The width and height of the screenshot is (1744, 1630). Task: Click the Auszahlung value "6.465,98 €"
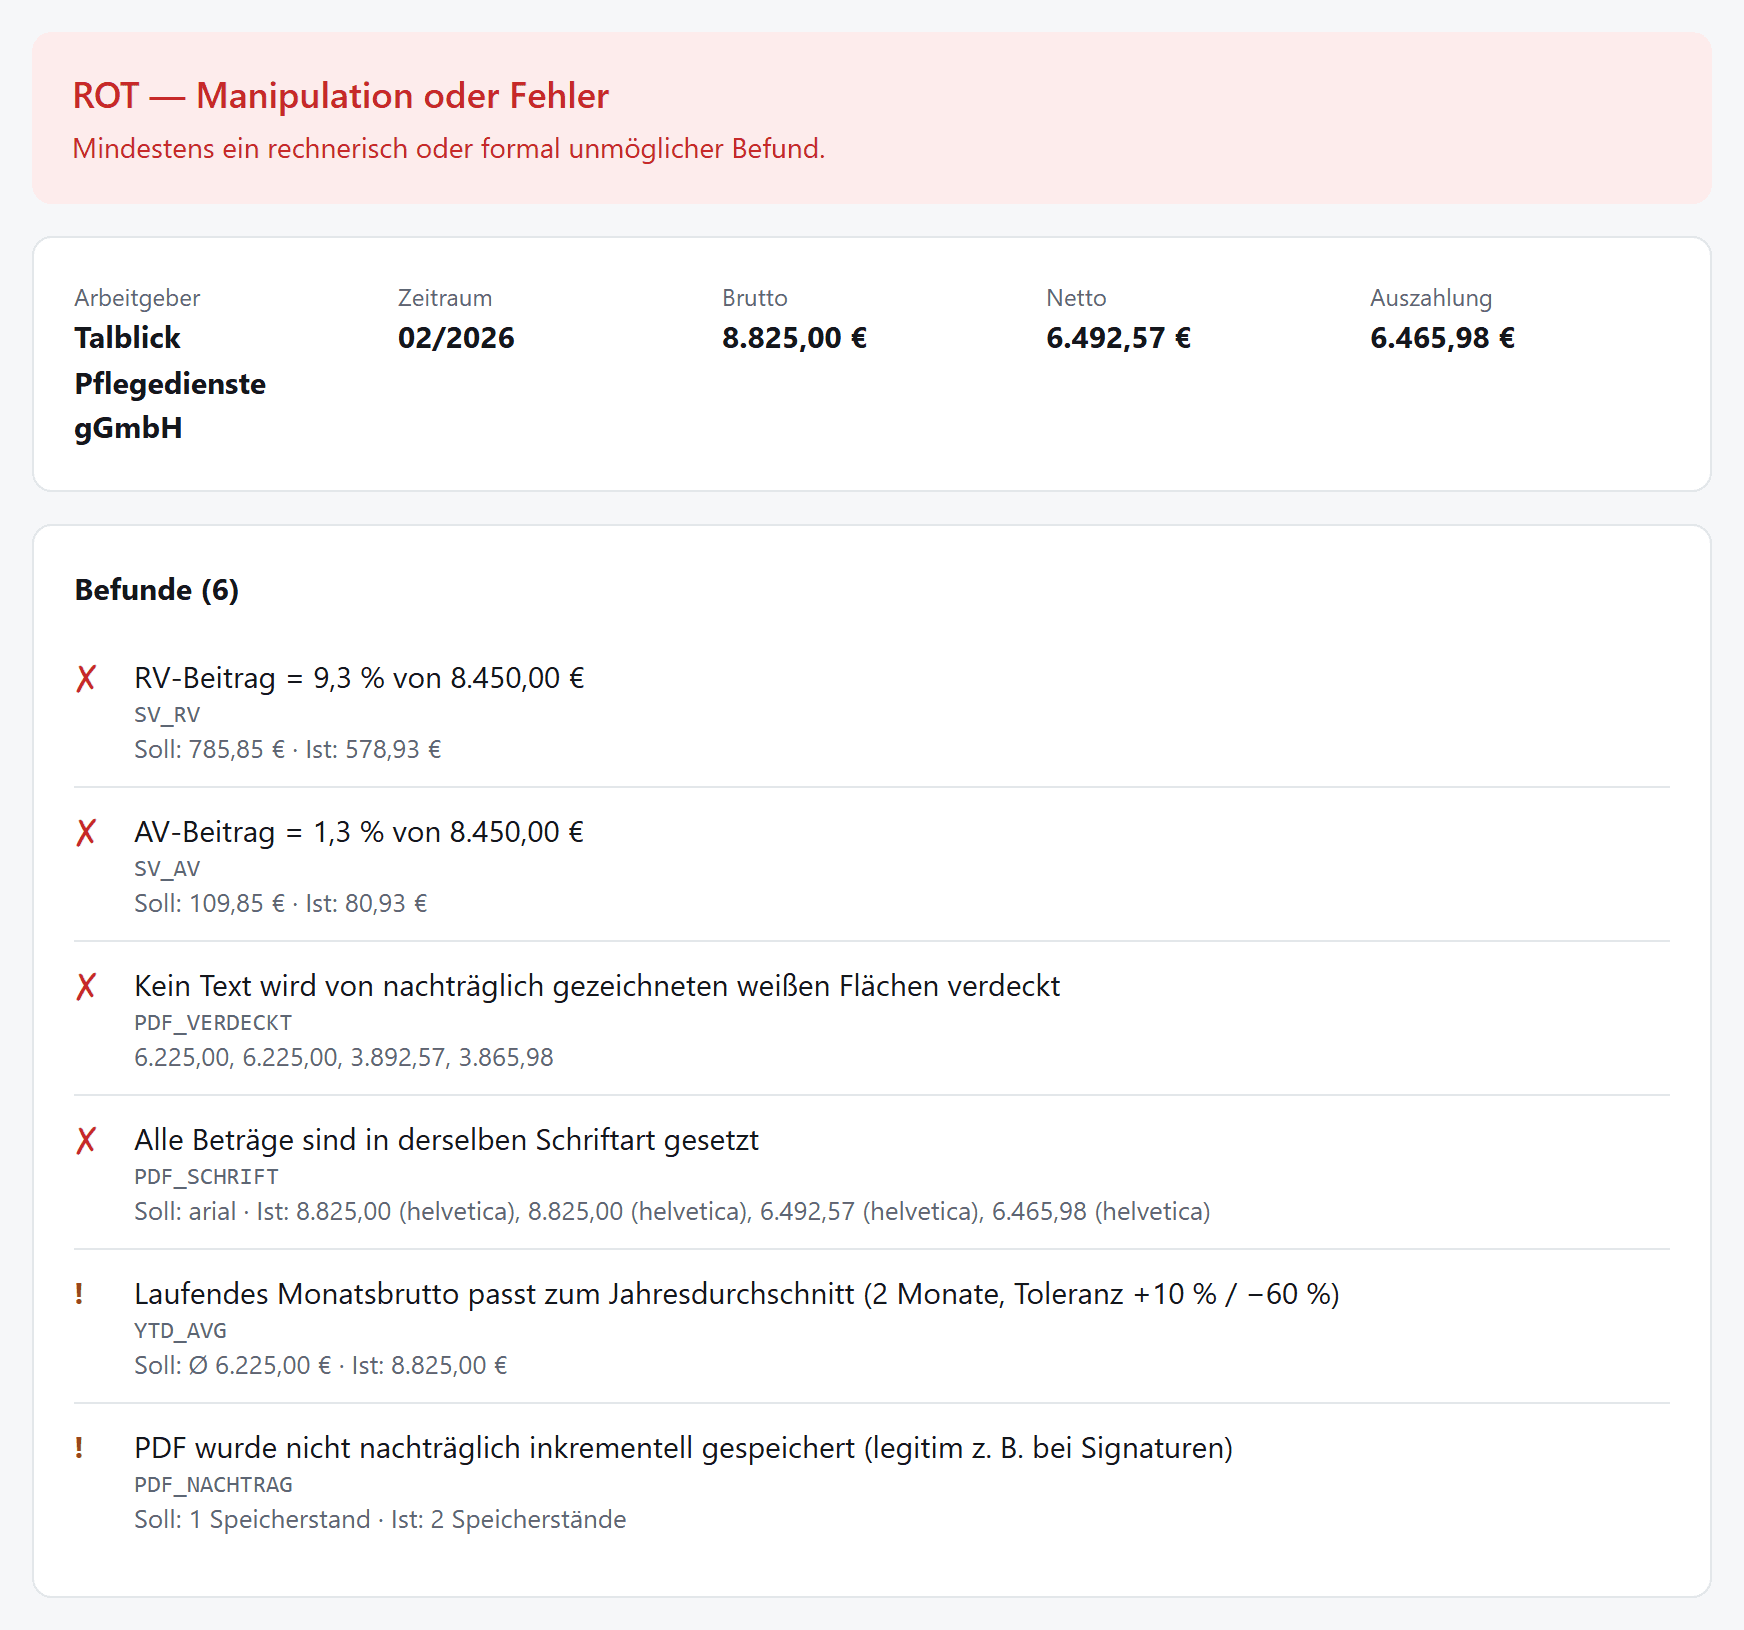click(1442, 338)
